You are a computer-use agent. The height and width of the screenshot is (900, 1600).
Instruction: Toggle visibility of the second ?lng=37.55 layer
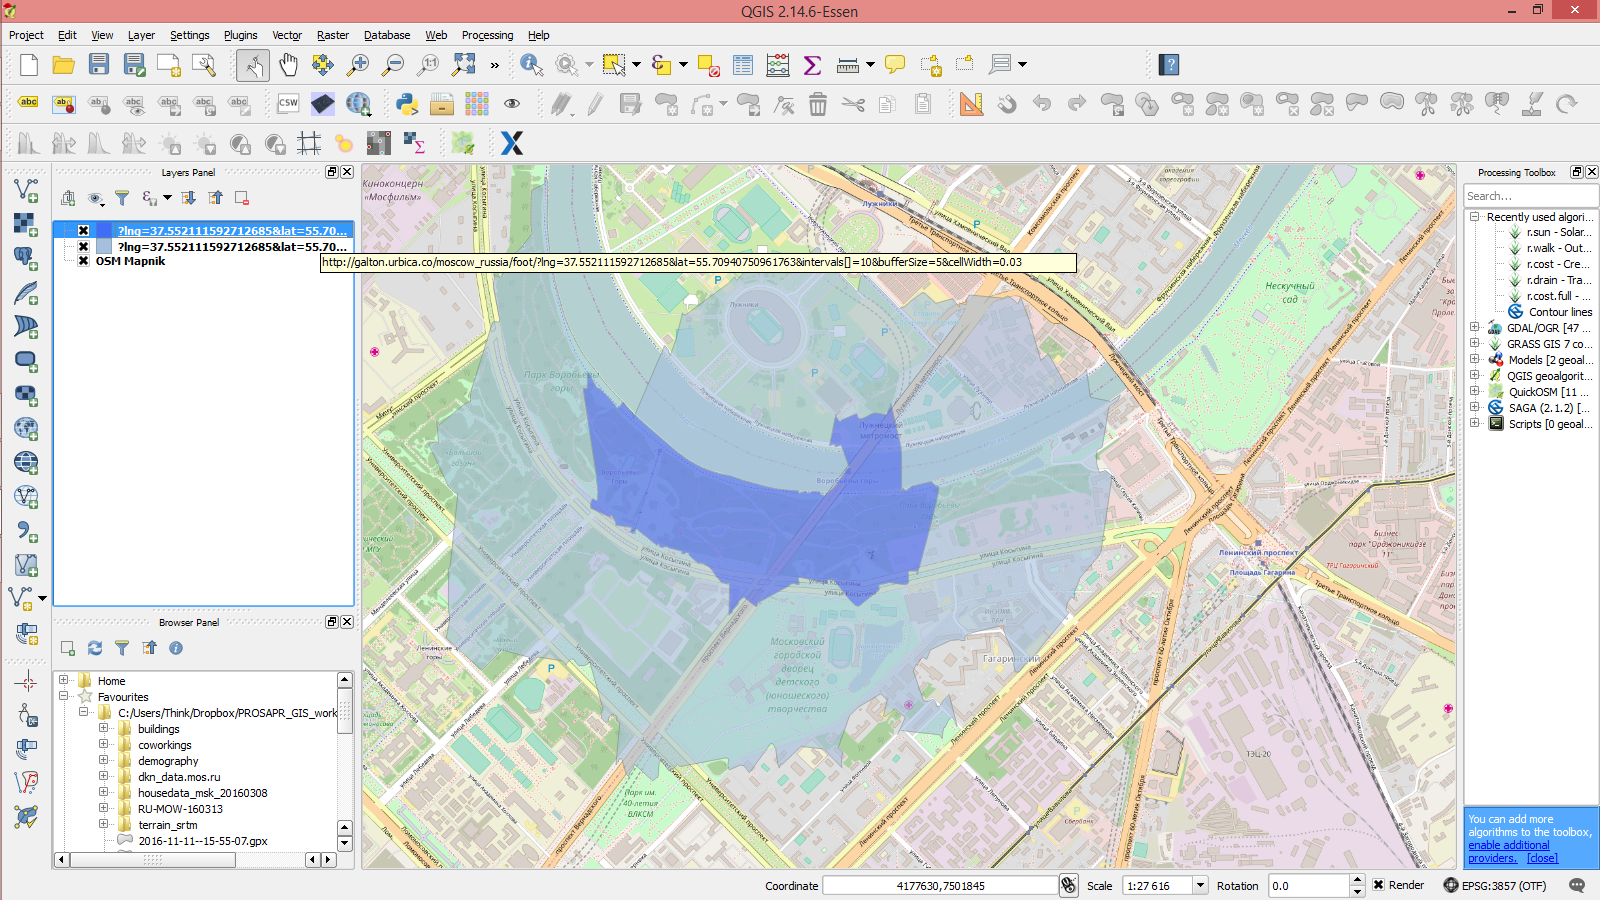coord(84,247)
